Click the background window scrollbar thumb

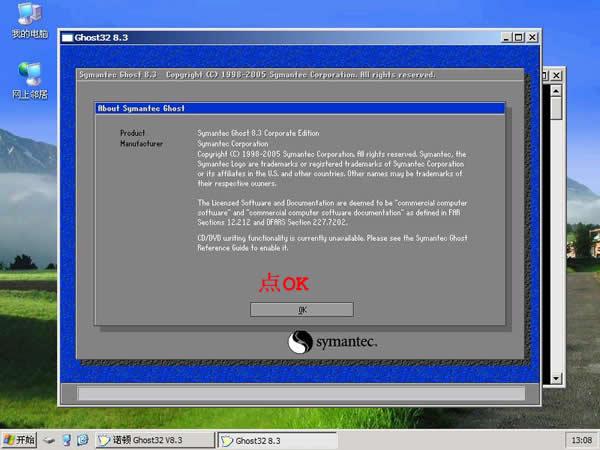click(556, 108)
